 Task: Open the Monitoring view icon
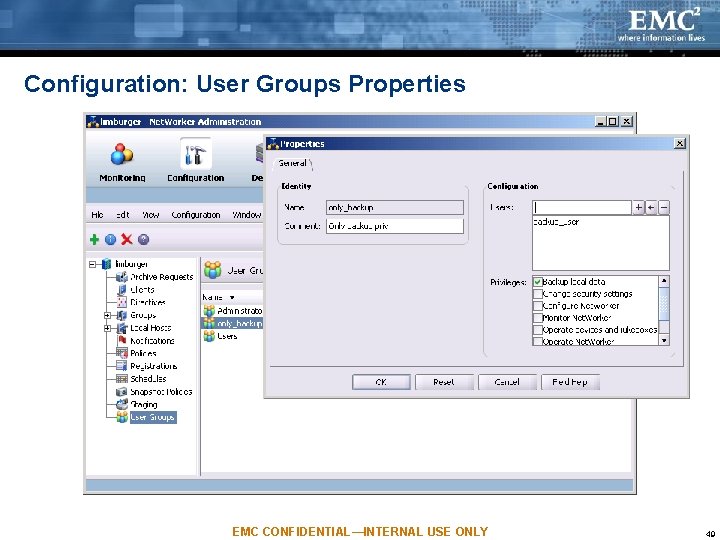coord(122,154)
